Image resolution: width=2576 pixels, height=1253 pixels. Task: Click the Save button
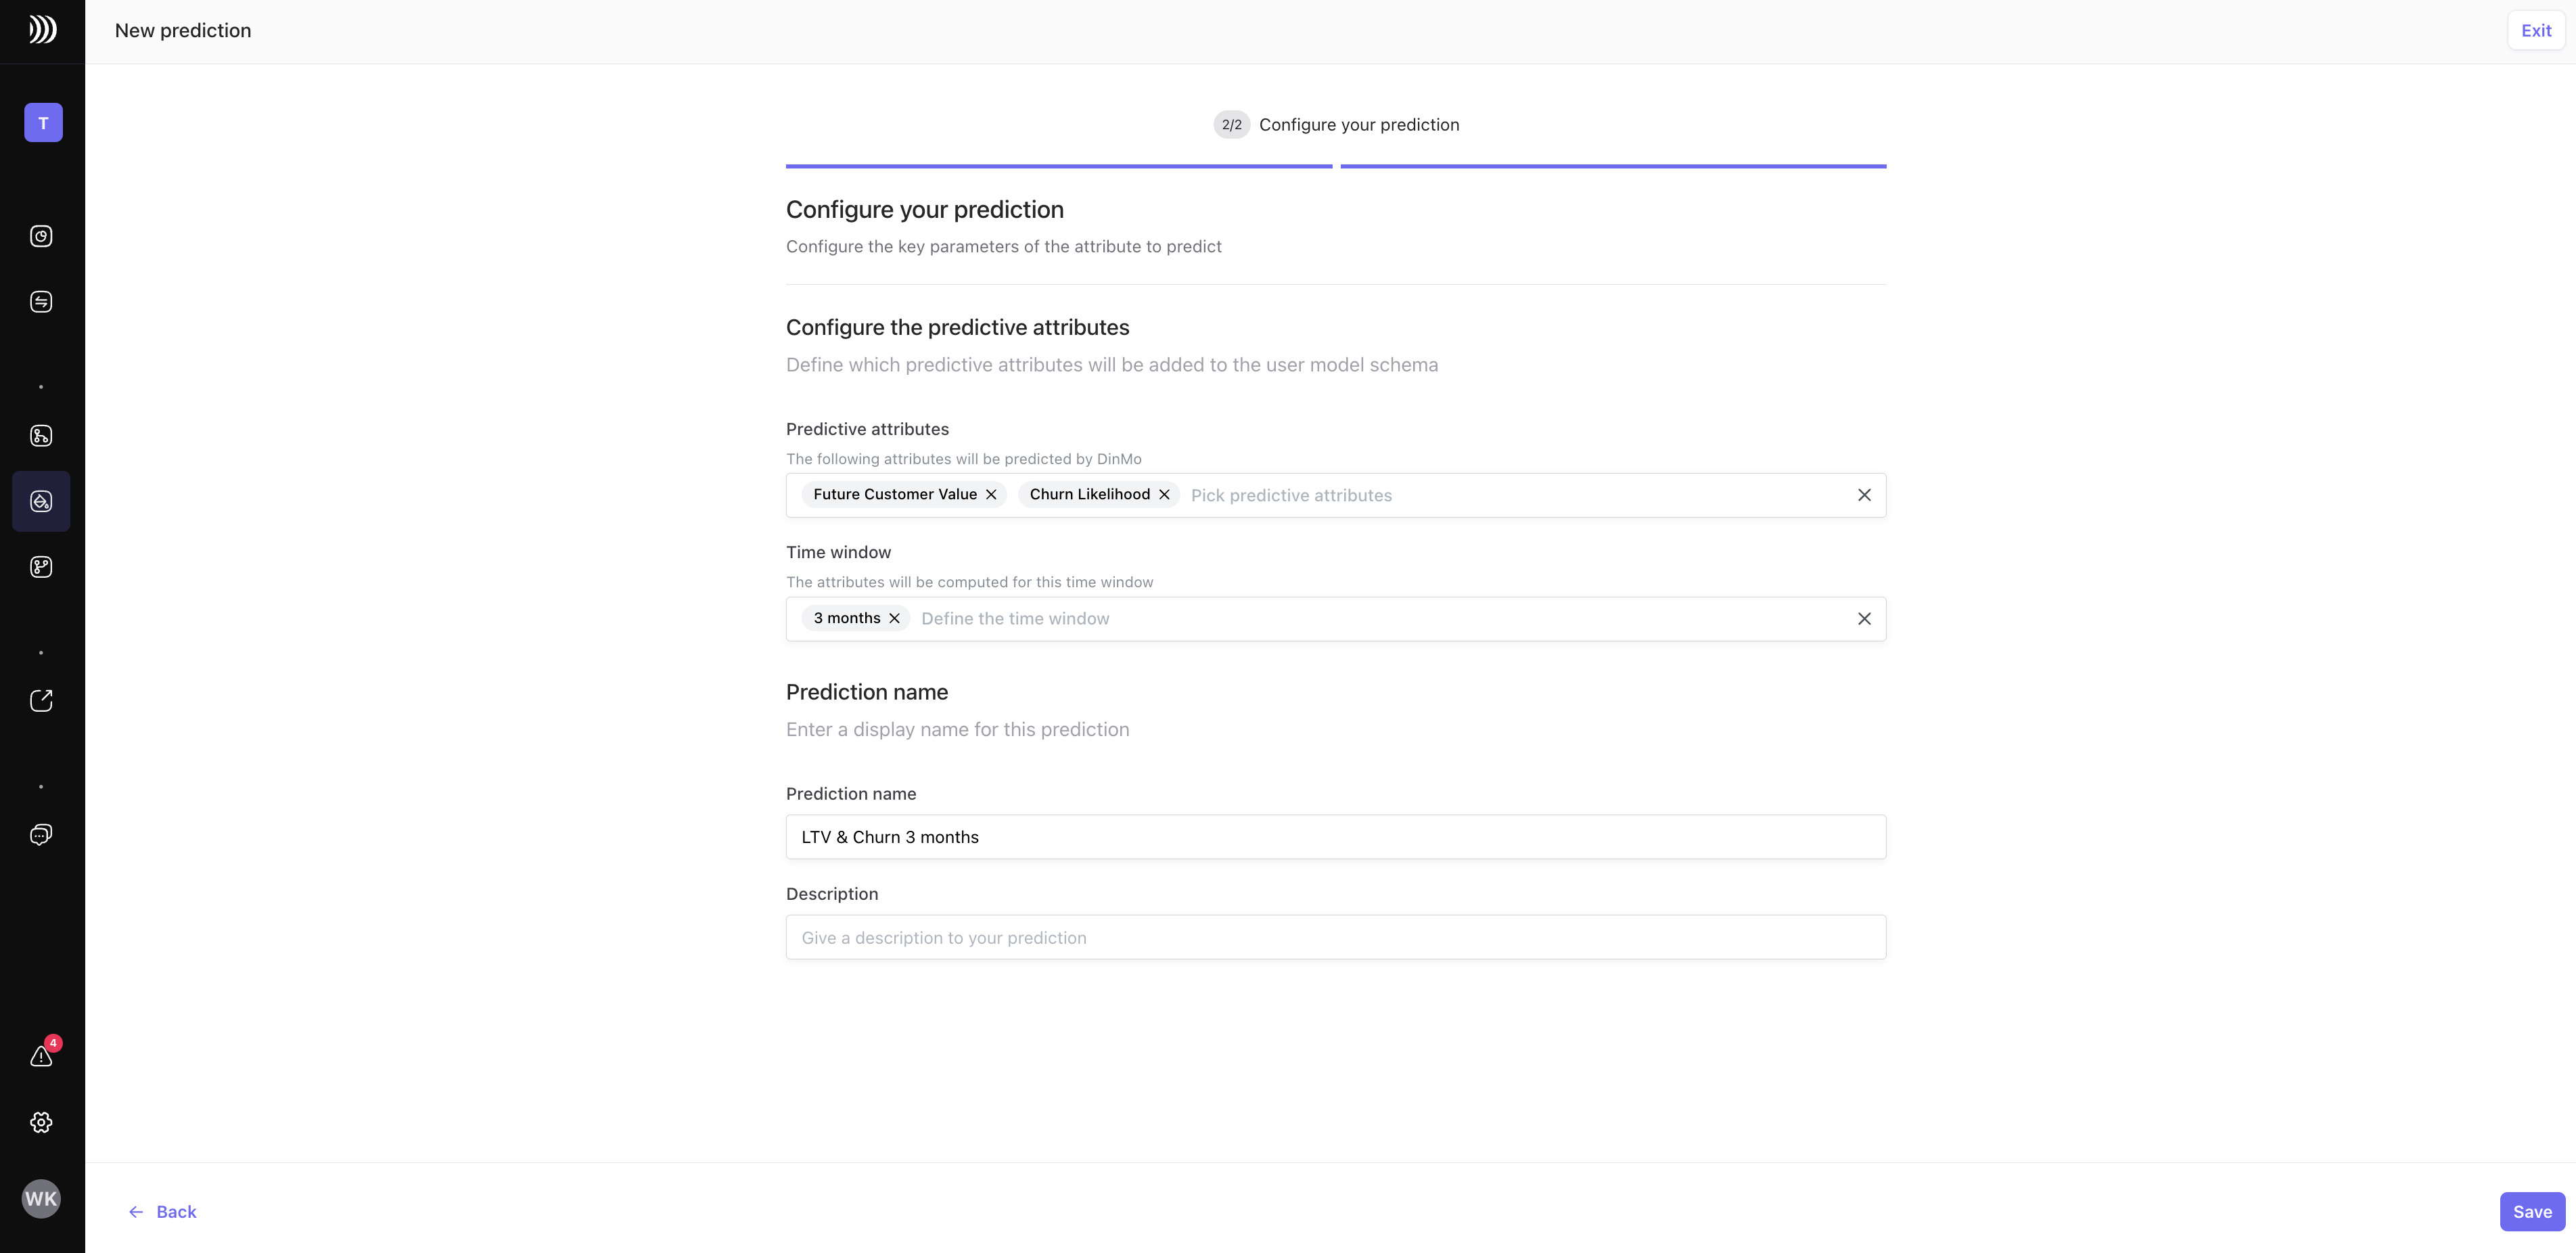click(2532, 1212)
